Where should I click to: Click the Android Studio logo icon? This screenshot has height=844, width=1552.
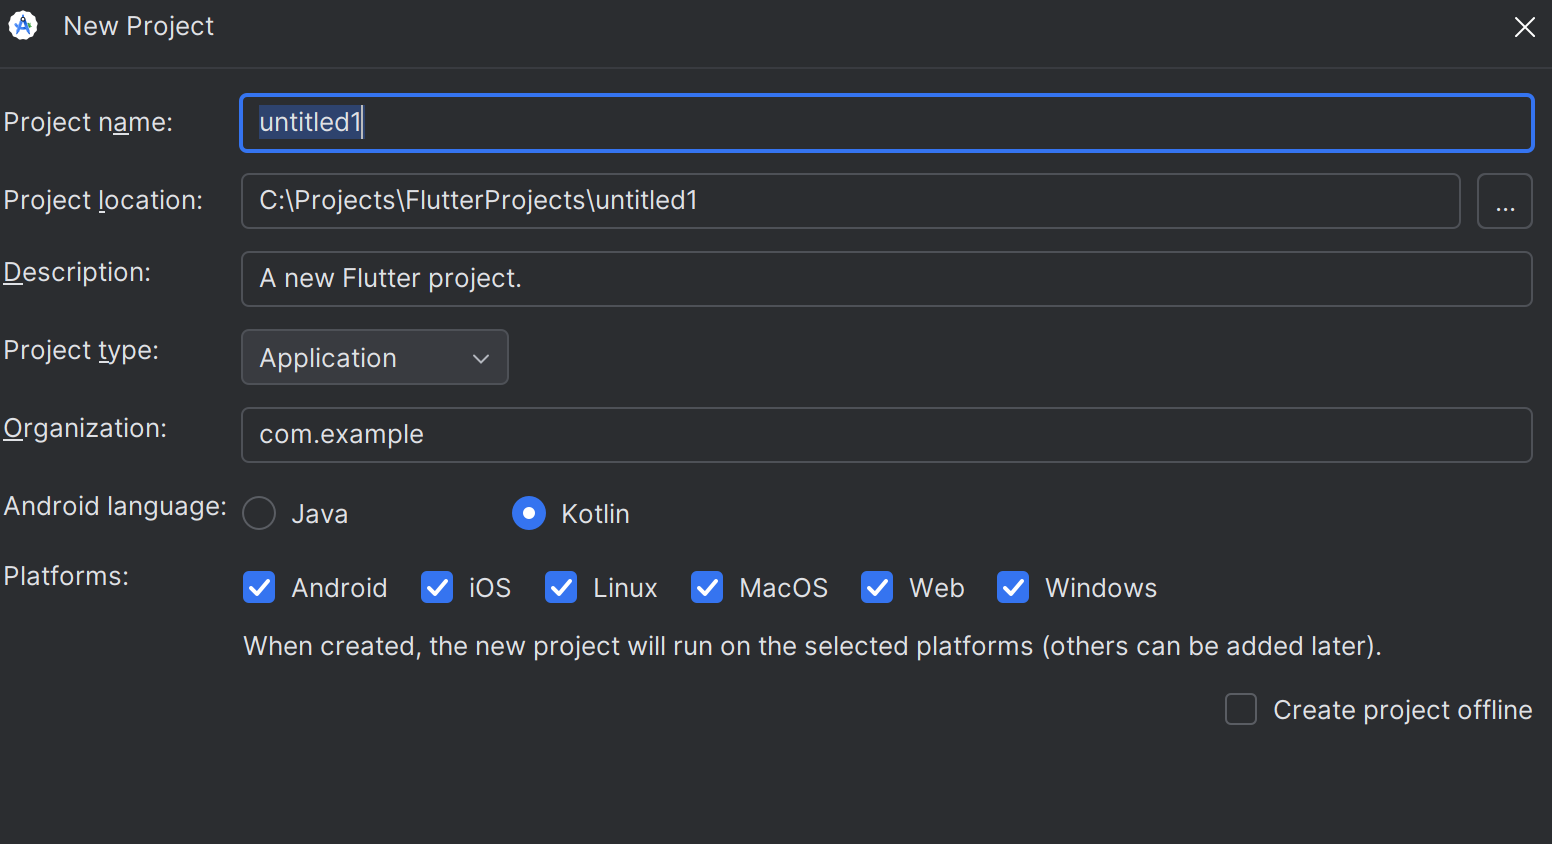click(x=23, y=26)
